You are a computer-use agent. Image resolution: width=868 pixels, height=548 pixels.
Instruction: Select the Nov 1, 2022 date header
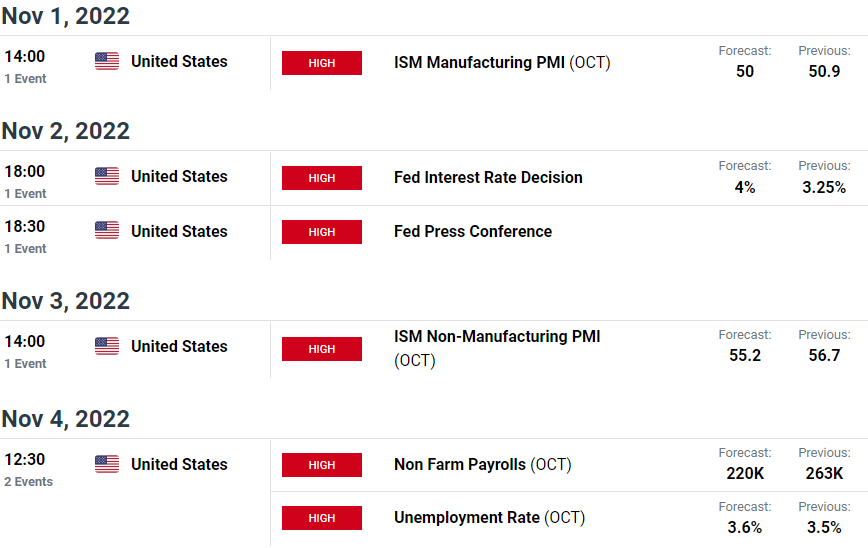point(65,16)
